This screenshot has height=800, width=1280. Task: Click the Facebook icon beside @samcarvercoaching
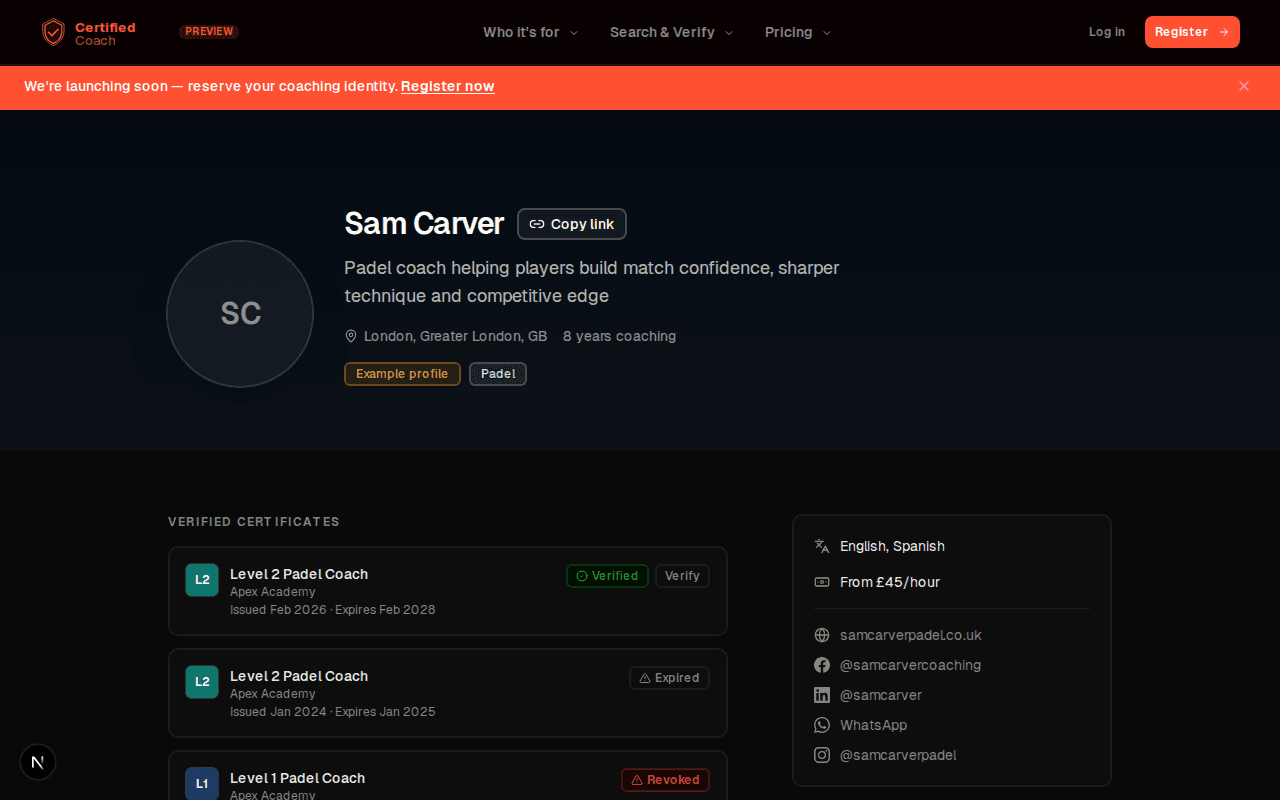coord(821,665)
